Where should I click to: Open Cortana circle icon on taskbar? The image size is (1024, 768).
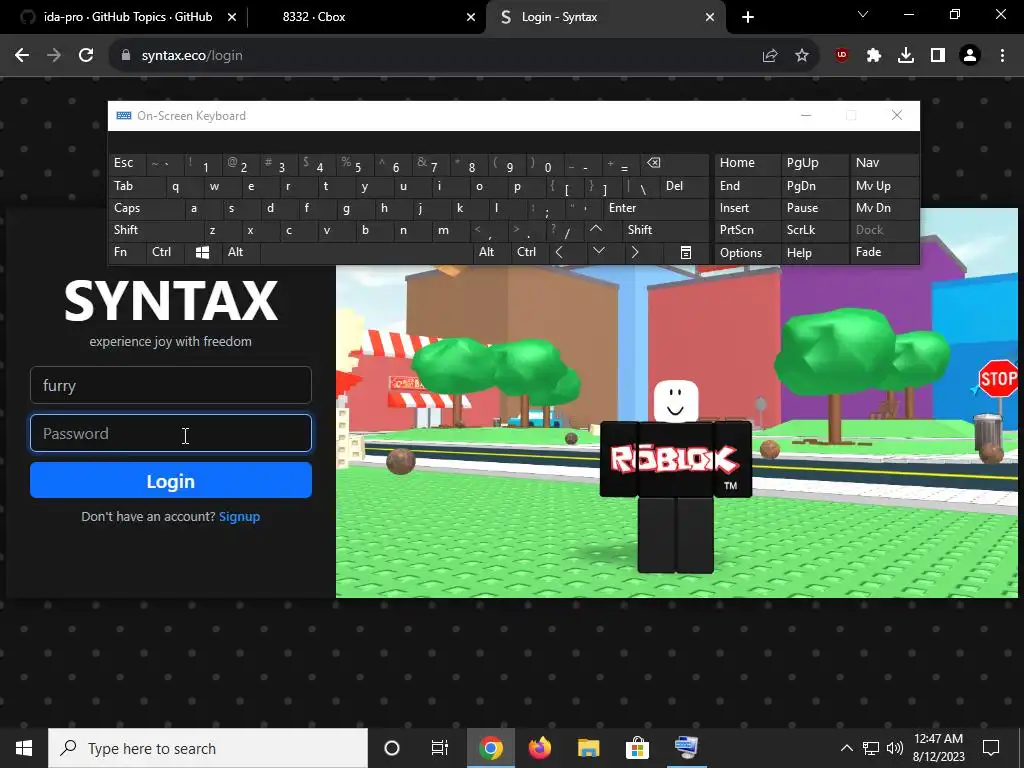(391, 748)
